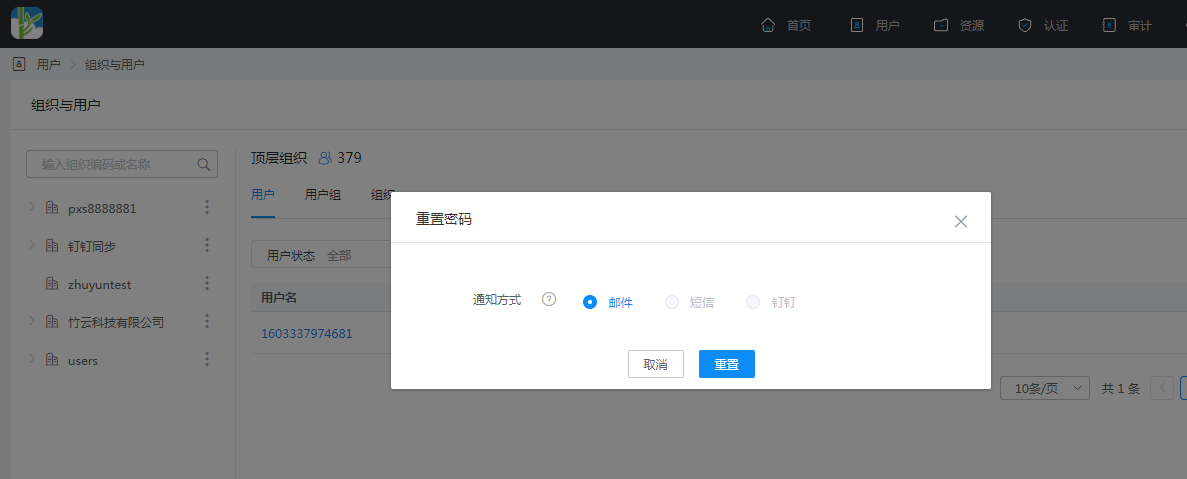Screen dimensions: 1187x479
Task: Click the help icon next to 通知方式
Action: [x=550, y=299]
